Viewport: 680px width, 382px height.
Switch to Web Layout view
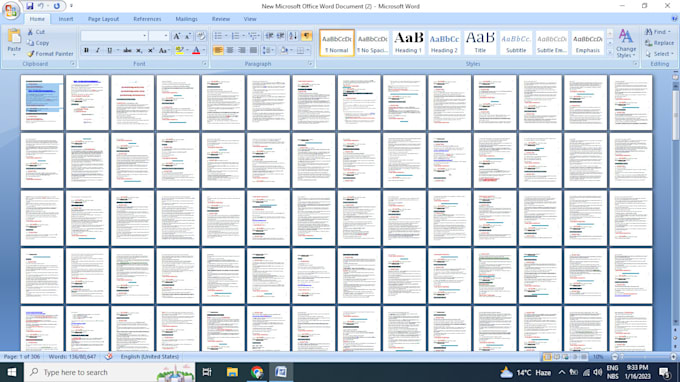coord(566,357)
